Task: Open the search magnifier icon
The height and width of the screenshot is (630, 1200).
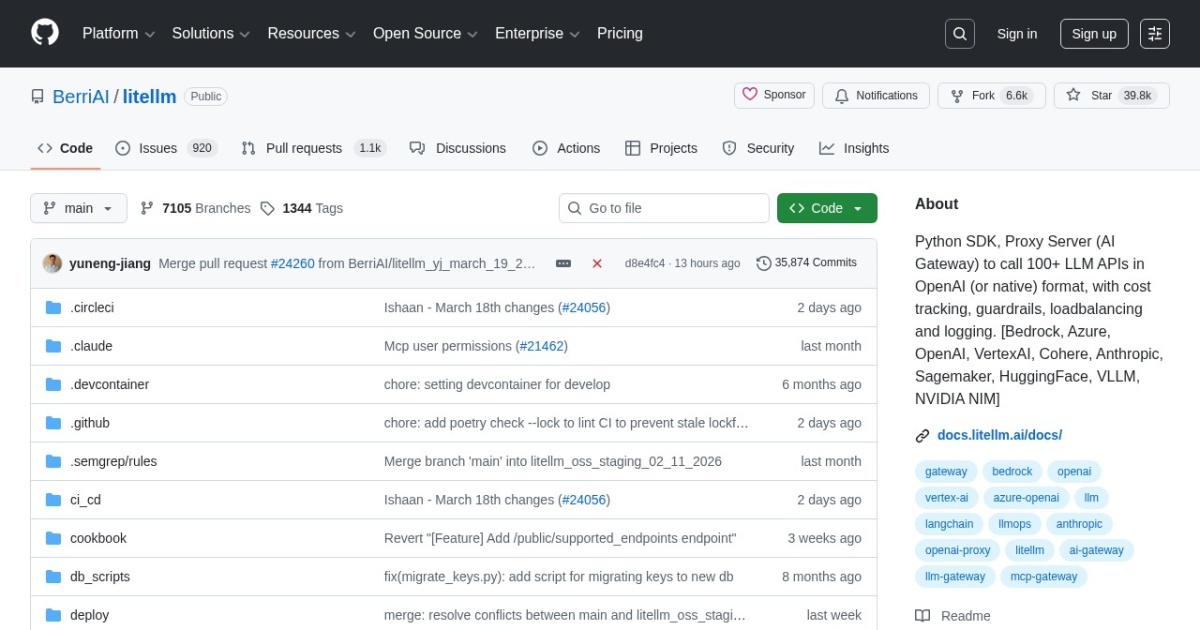Action: (959, 34)
